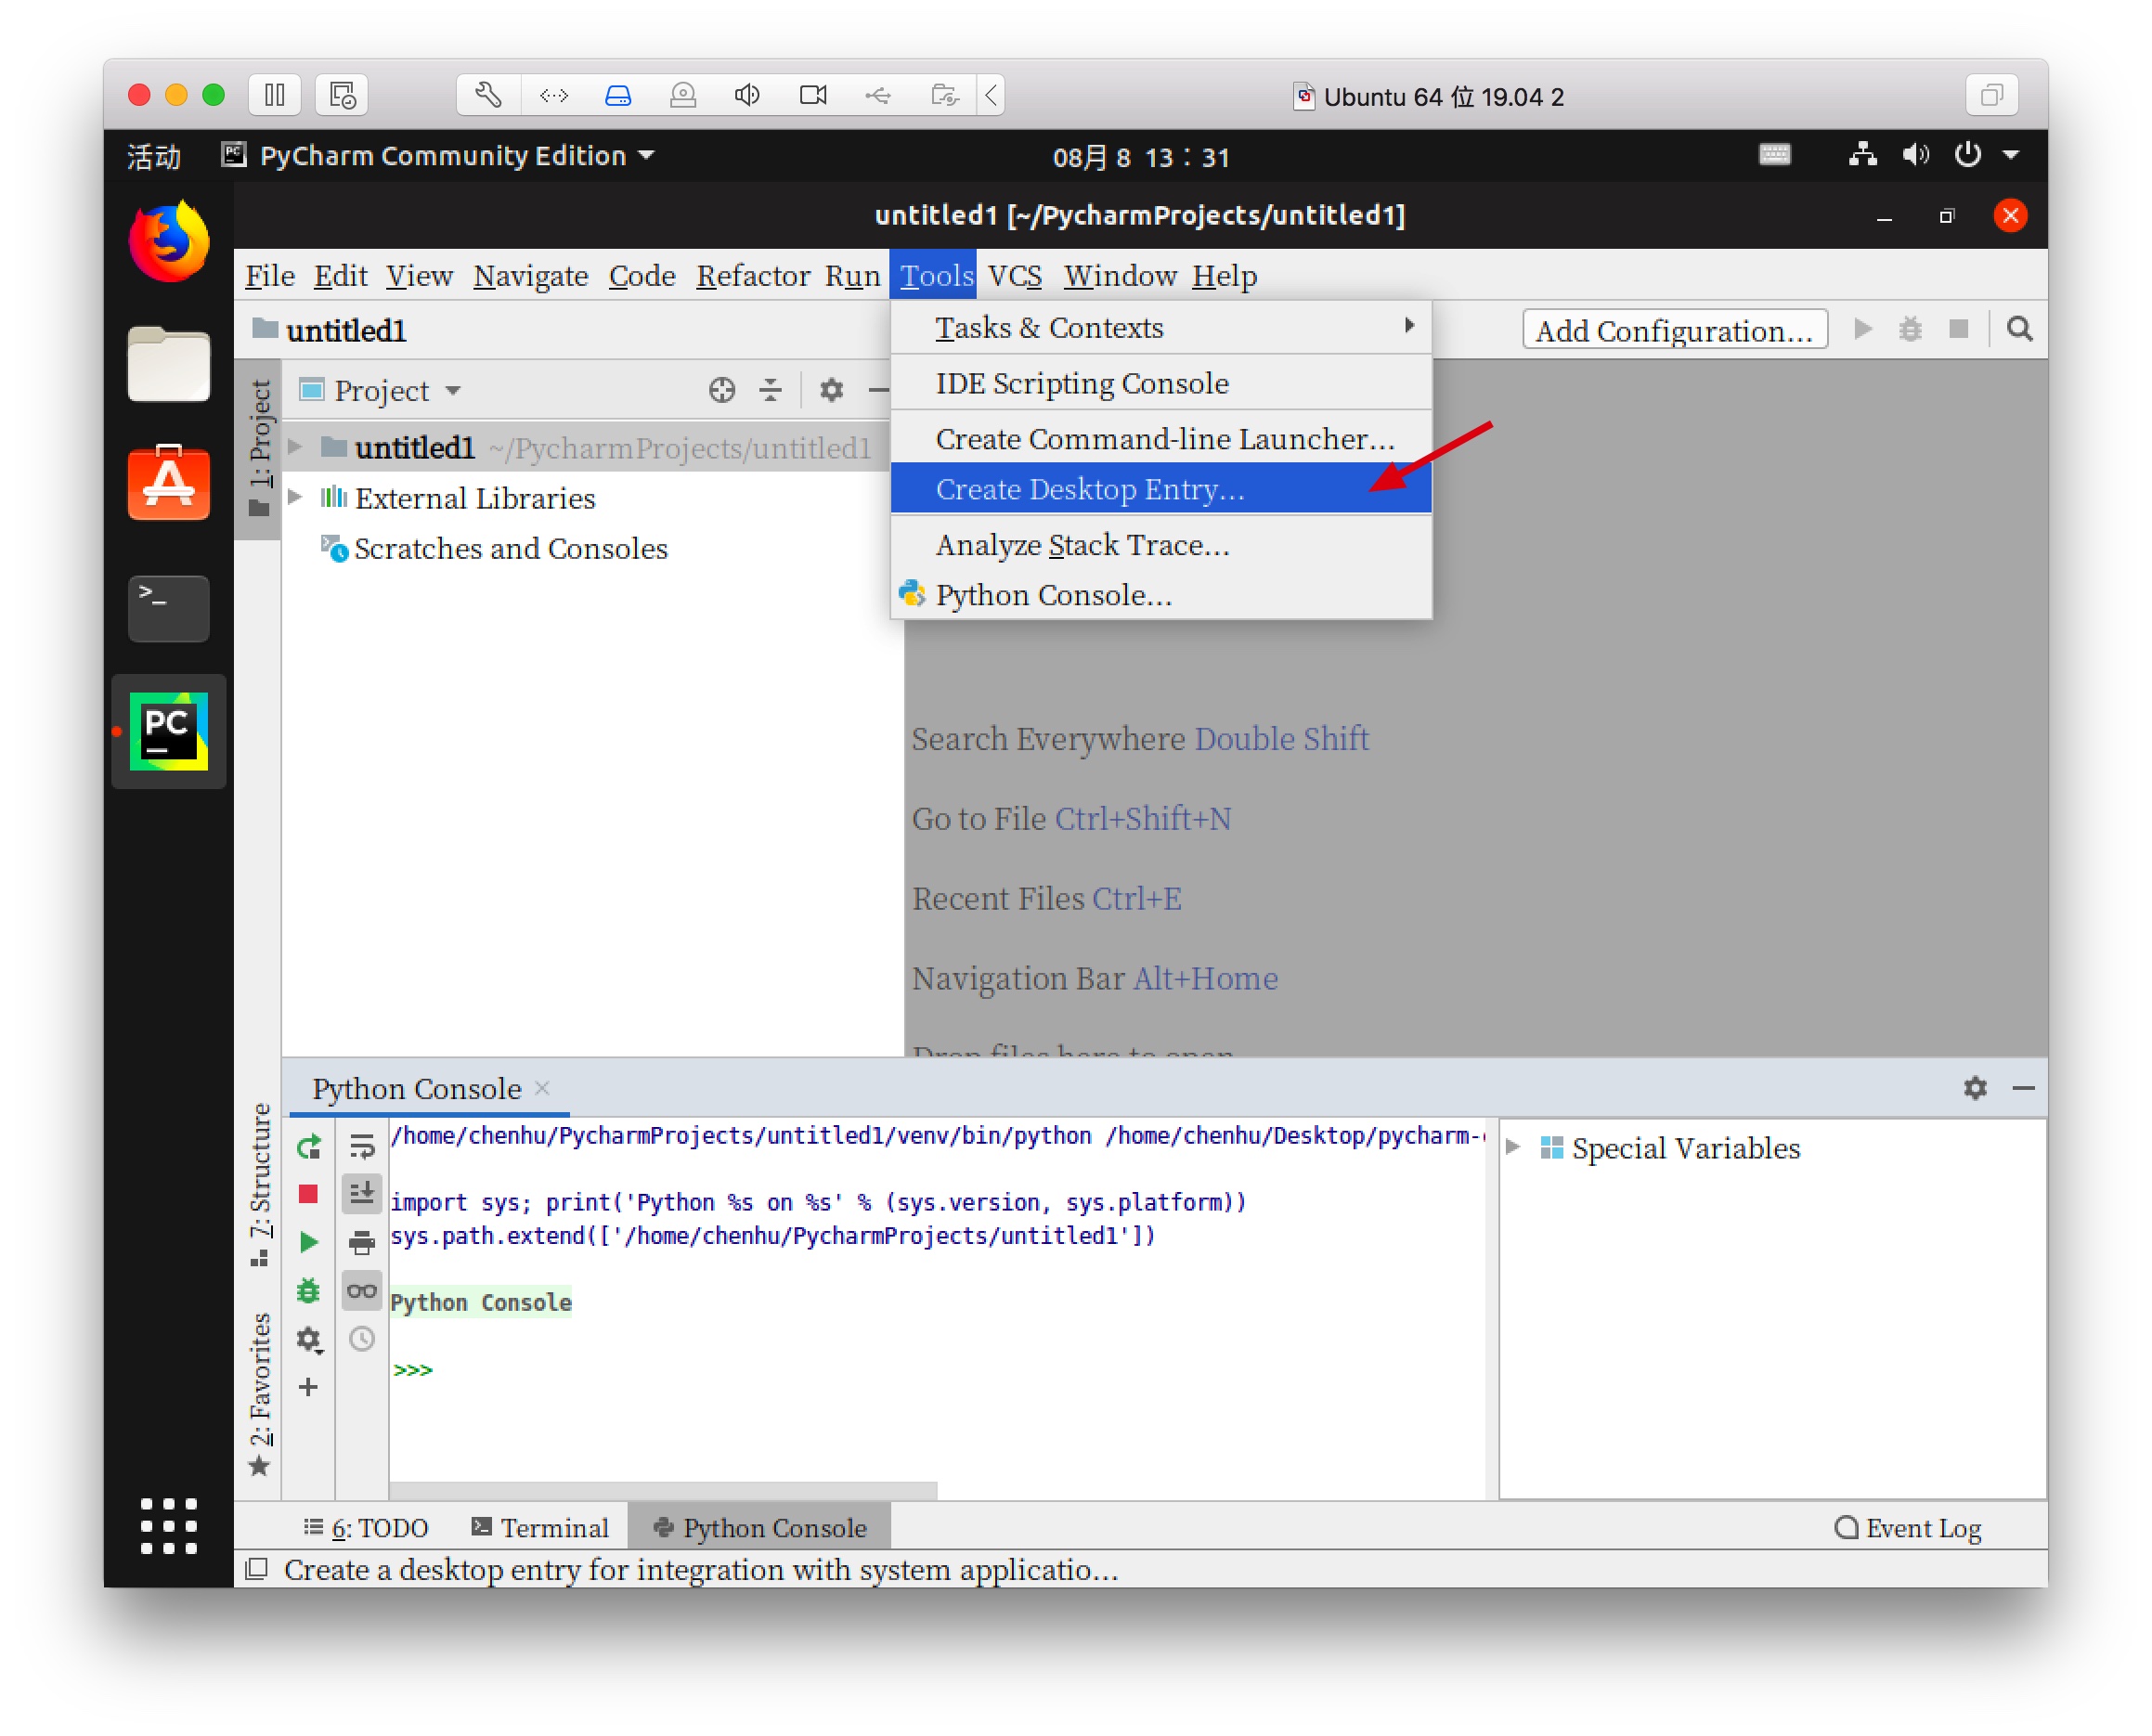Screen dimensions: 2152x1736
Task: Expand the External Libraries node
Action: click(295, 497)
